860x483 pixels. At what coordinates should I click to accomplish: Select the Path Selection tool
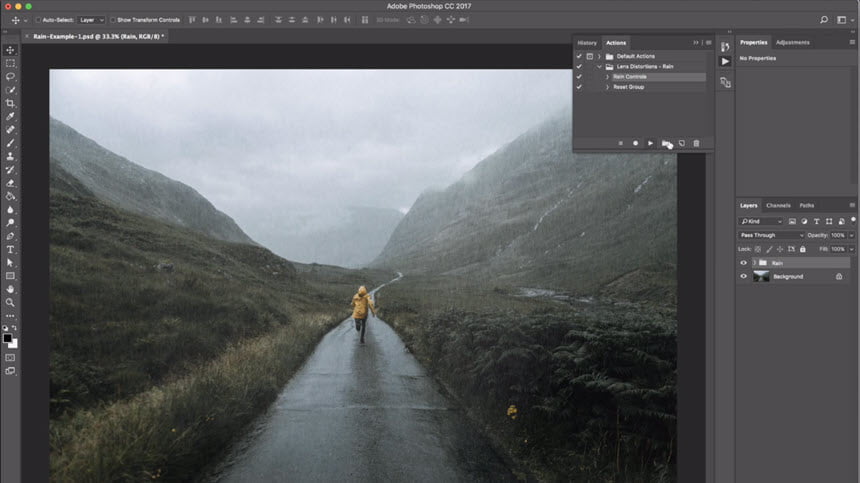coord(10,263)
